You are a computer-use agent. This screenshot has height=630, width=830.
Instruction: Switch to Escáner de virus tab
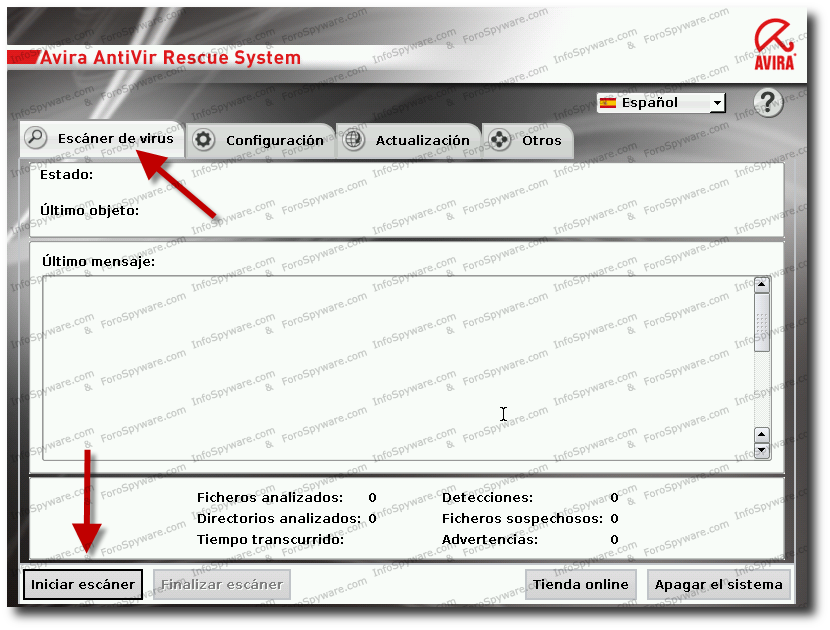(102, 140)
